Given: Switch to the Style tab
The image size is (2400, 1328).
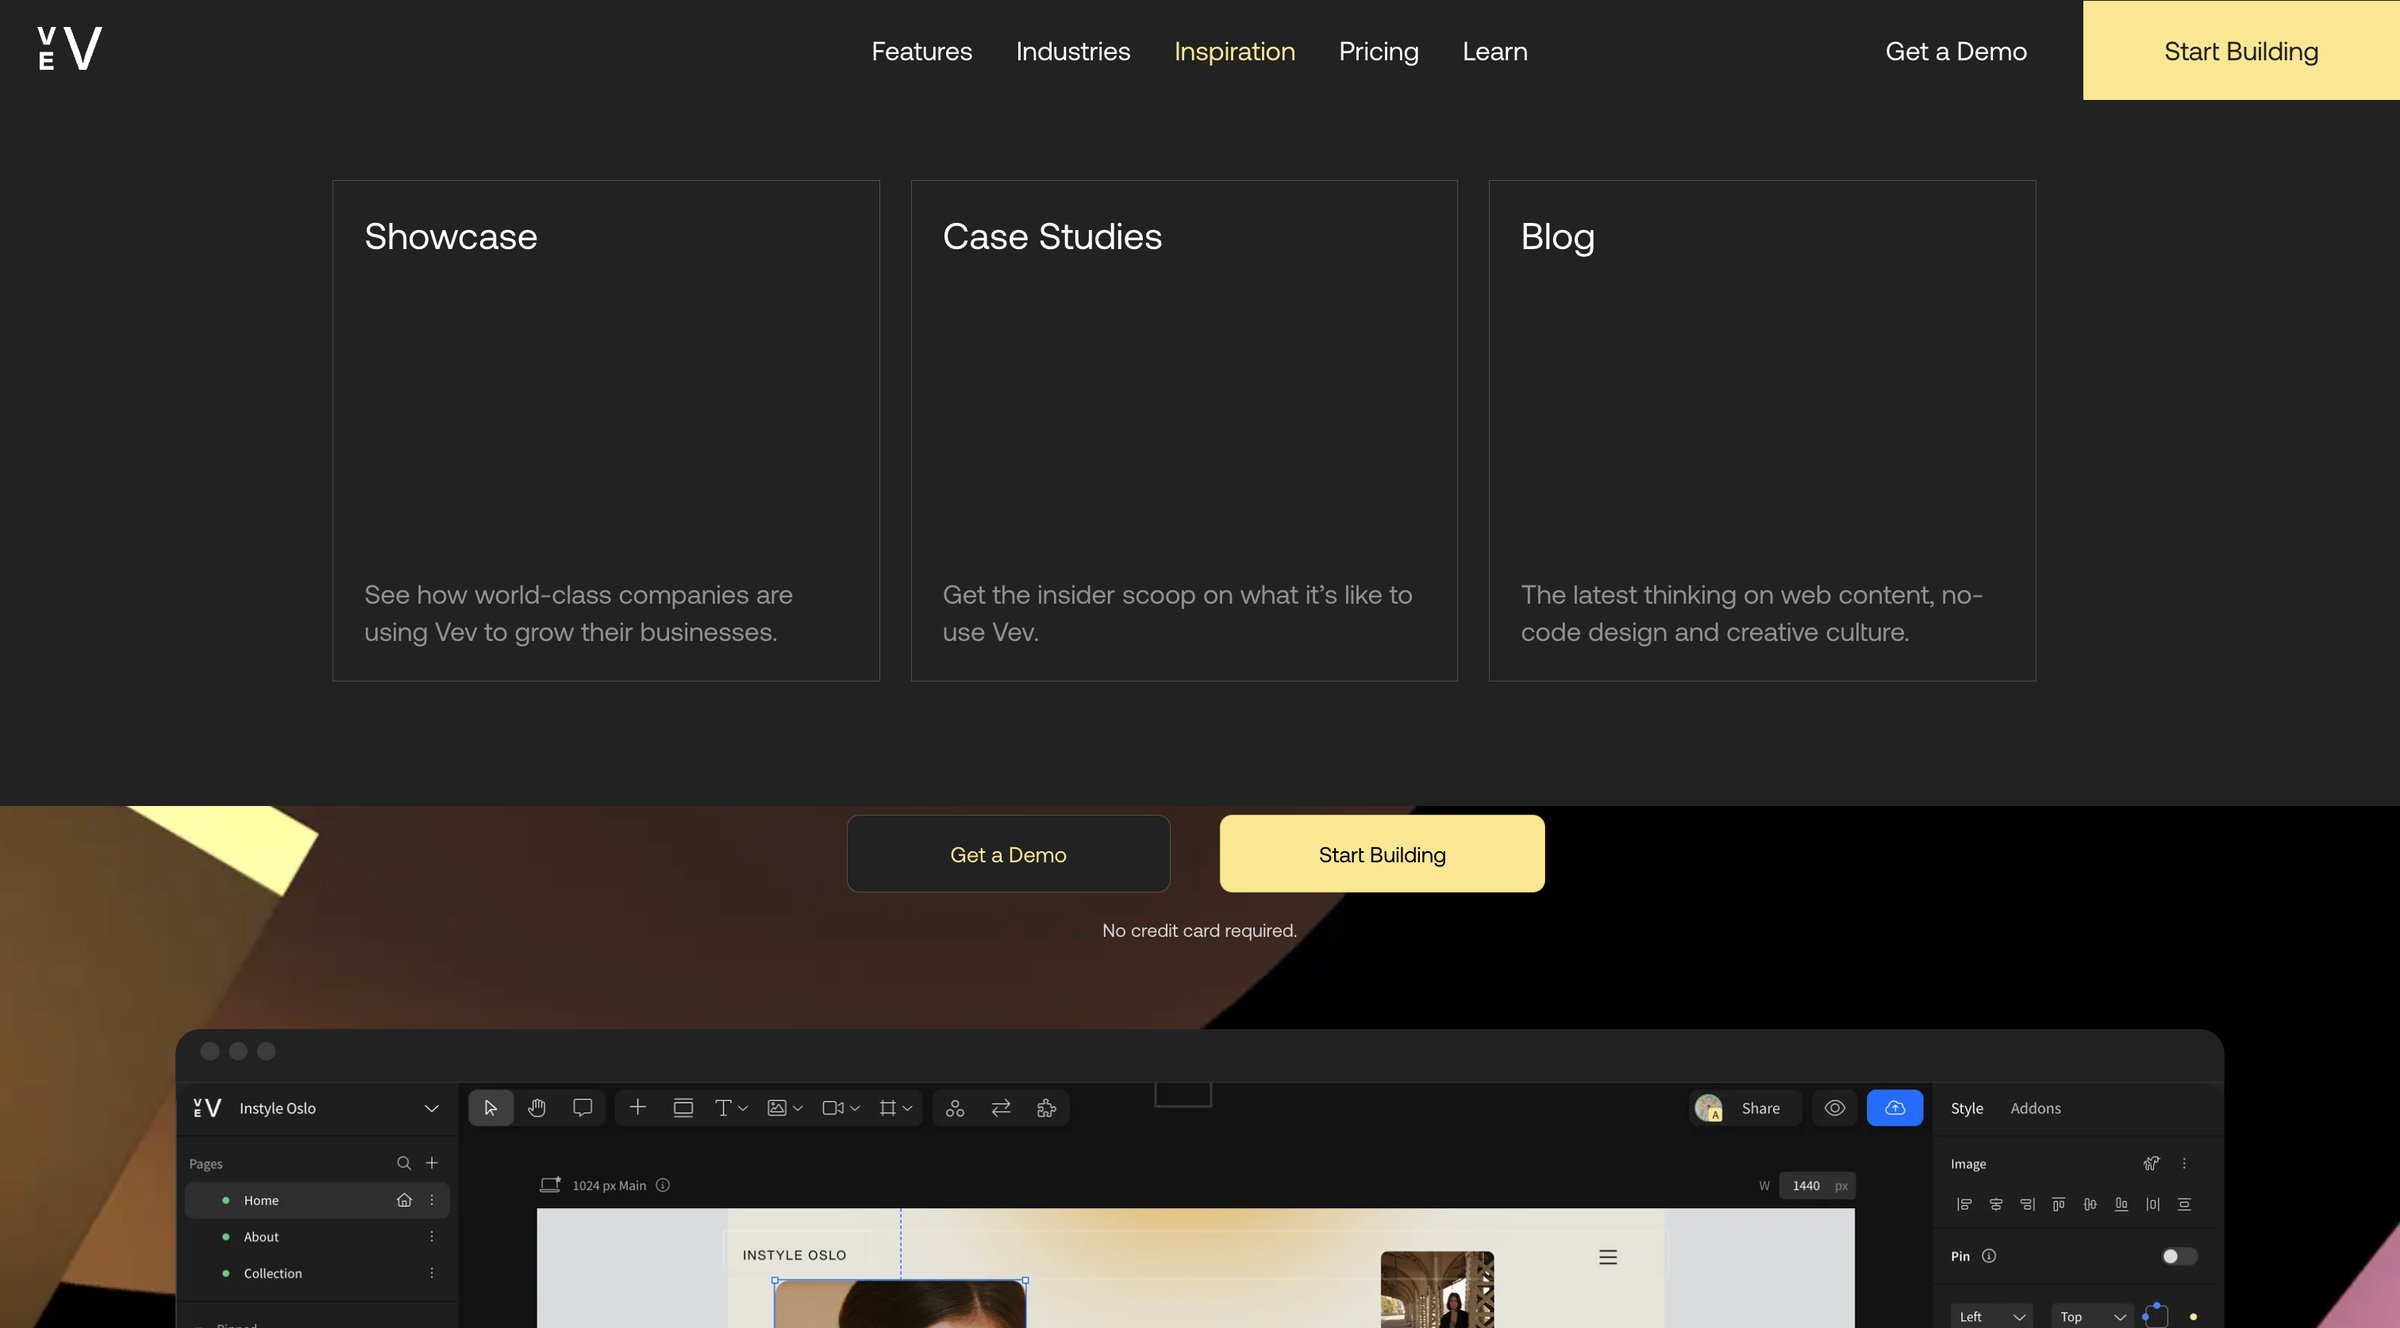Looking at the screenshot, I should (1966, 1108).
